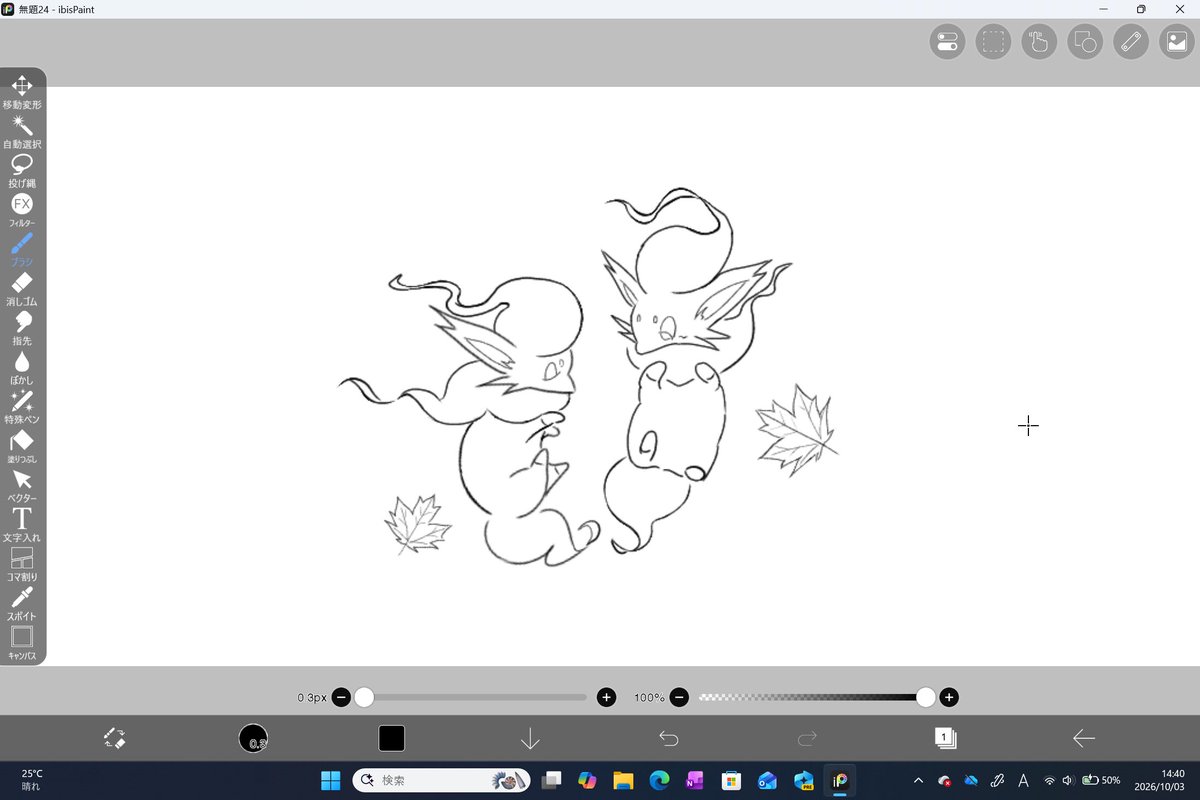Image resolution: width=1200 pixels, height=800 pixels.
Task: Click the pointing-hand touch icon in top toolbar
Action: 1039,42
